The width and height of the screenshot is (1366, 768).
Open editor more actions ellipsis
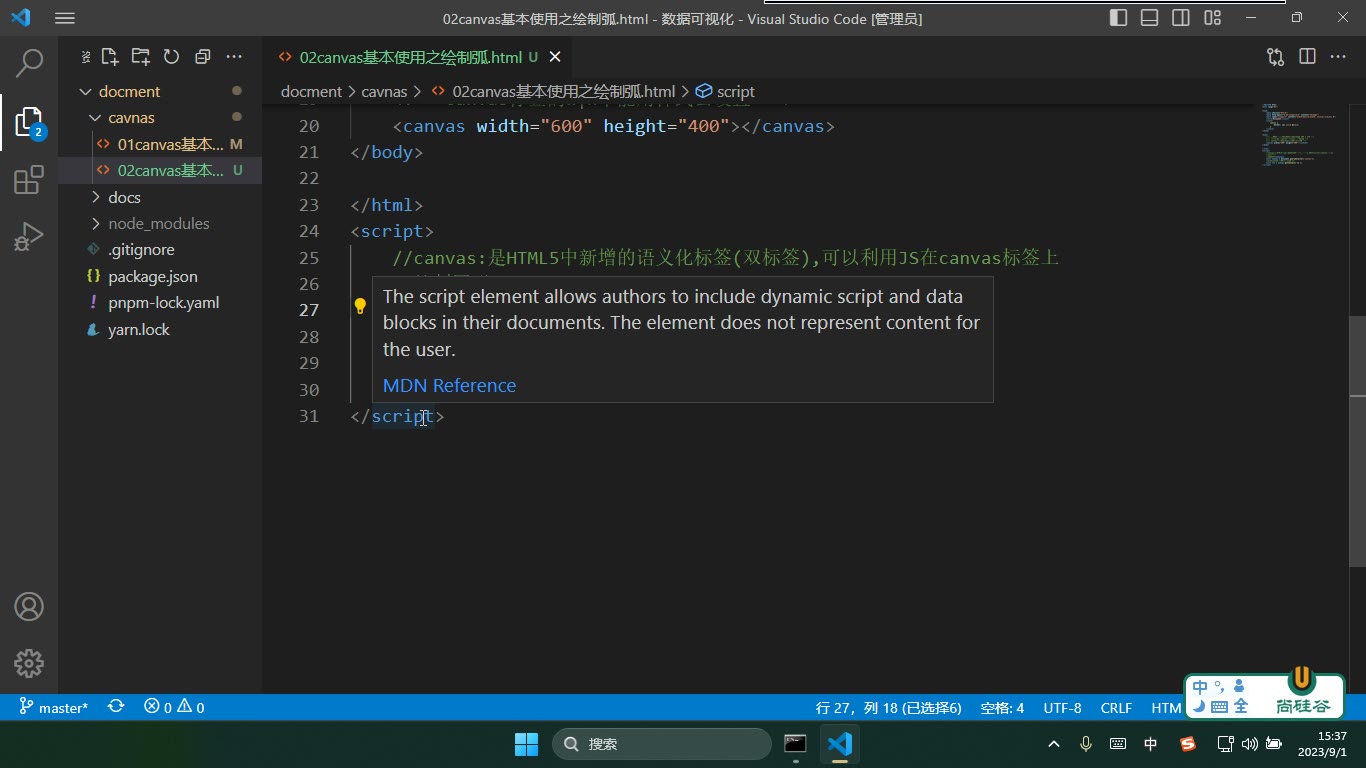pos(1338,57)
